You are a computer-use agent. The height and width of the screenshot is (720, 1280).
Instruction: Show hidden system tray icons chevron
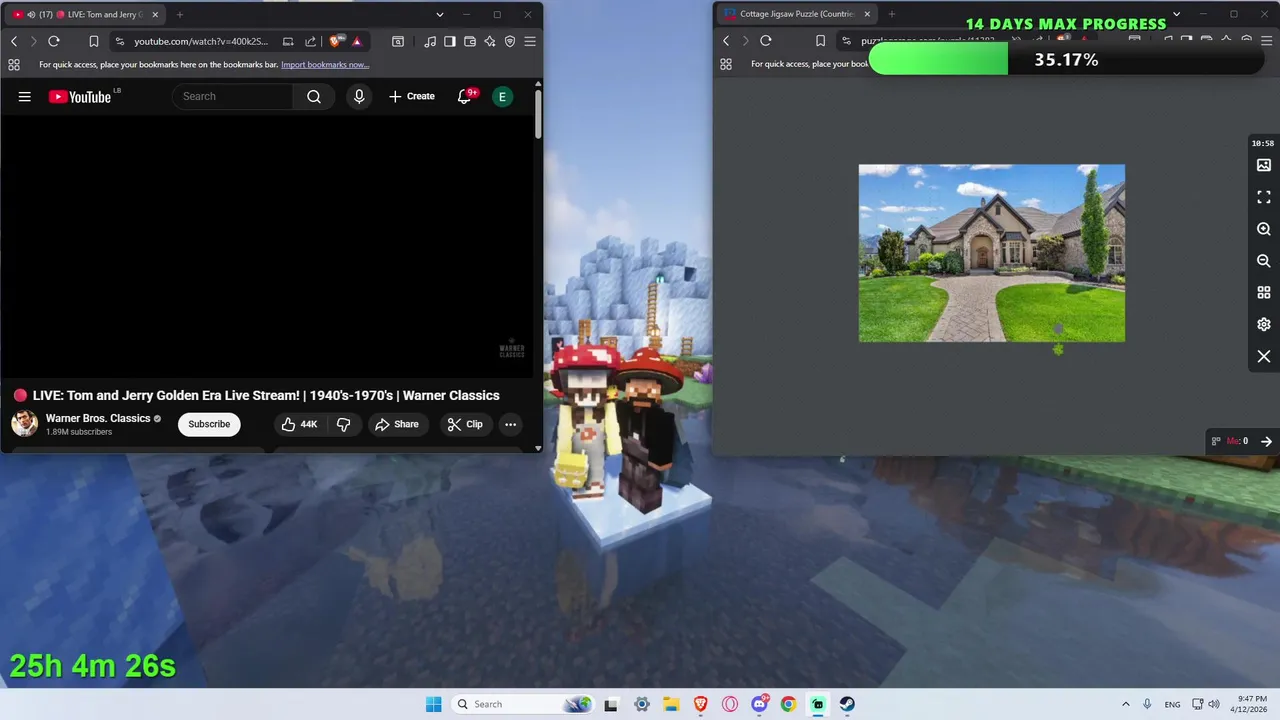point(1125,704)
